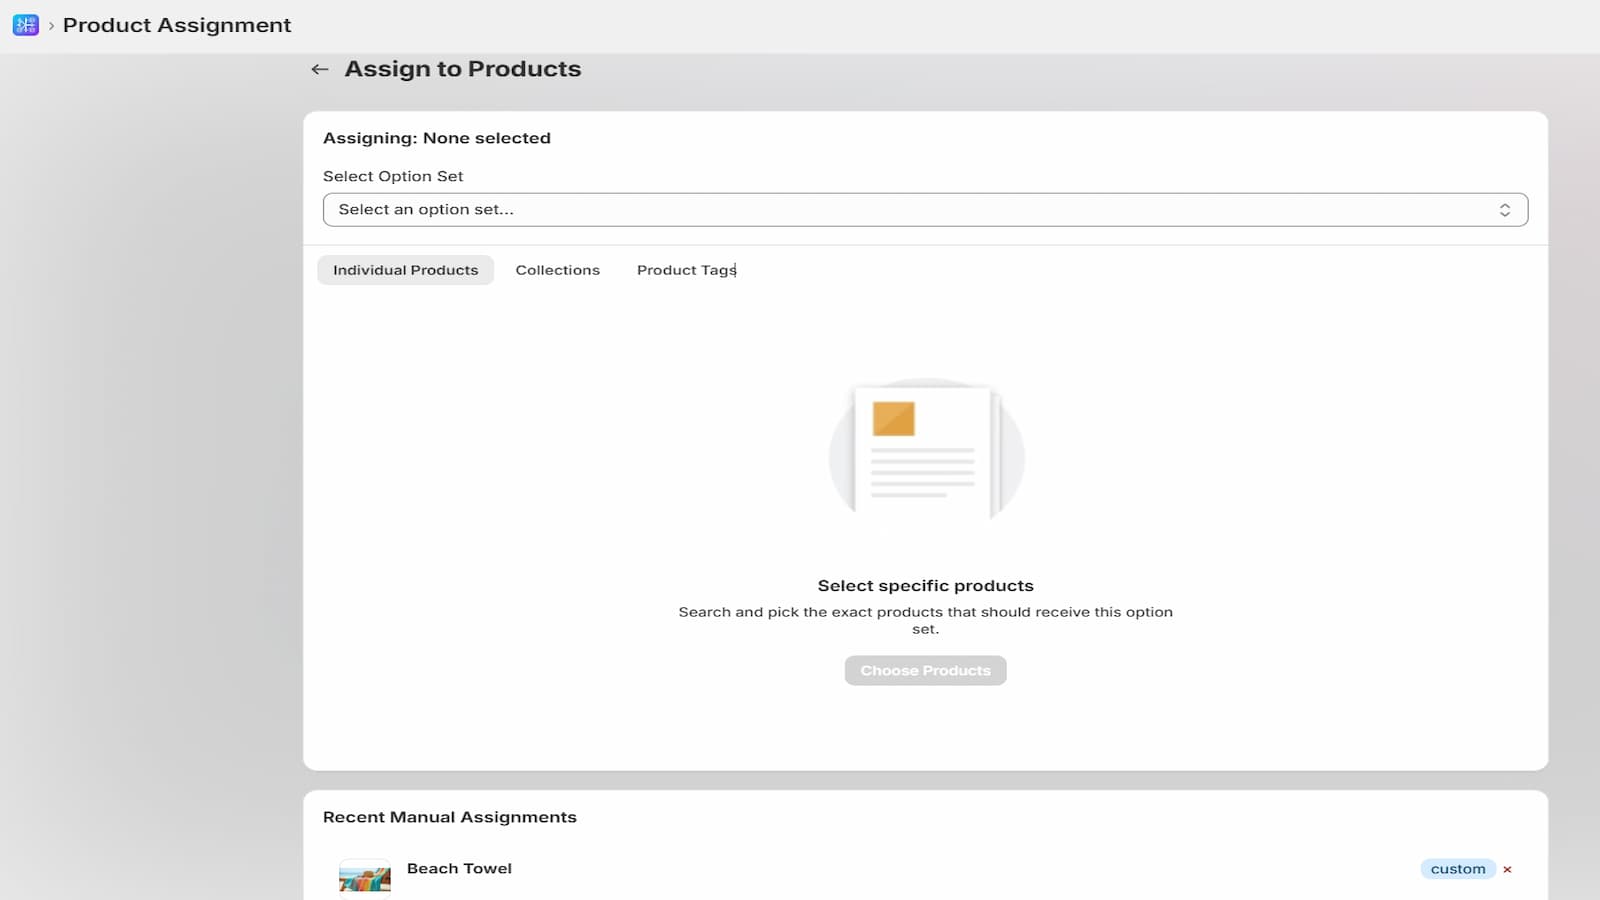Click the back arrow beside Assign to Products
The height and width of the screenshot is (900, 1600).
click(x=319, y=68)
